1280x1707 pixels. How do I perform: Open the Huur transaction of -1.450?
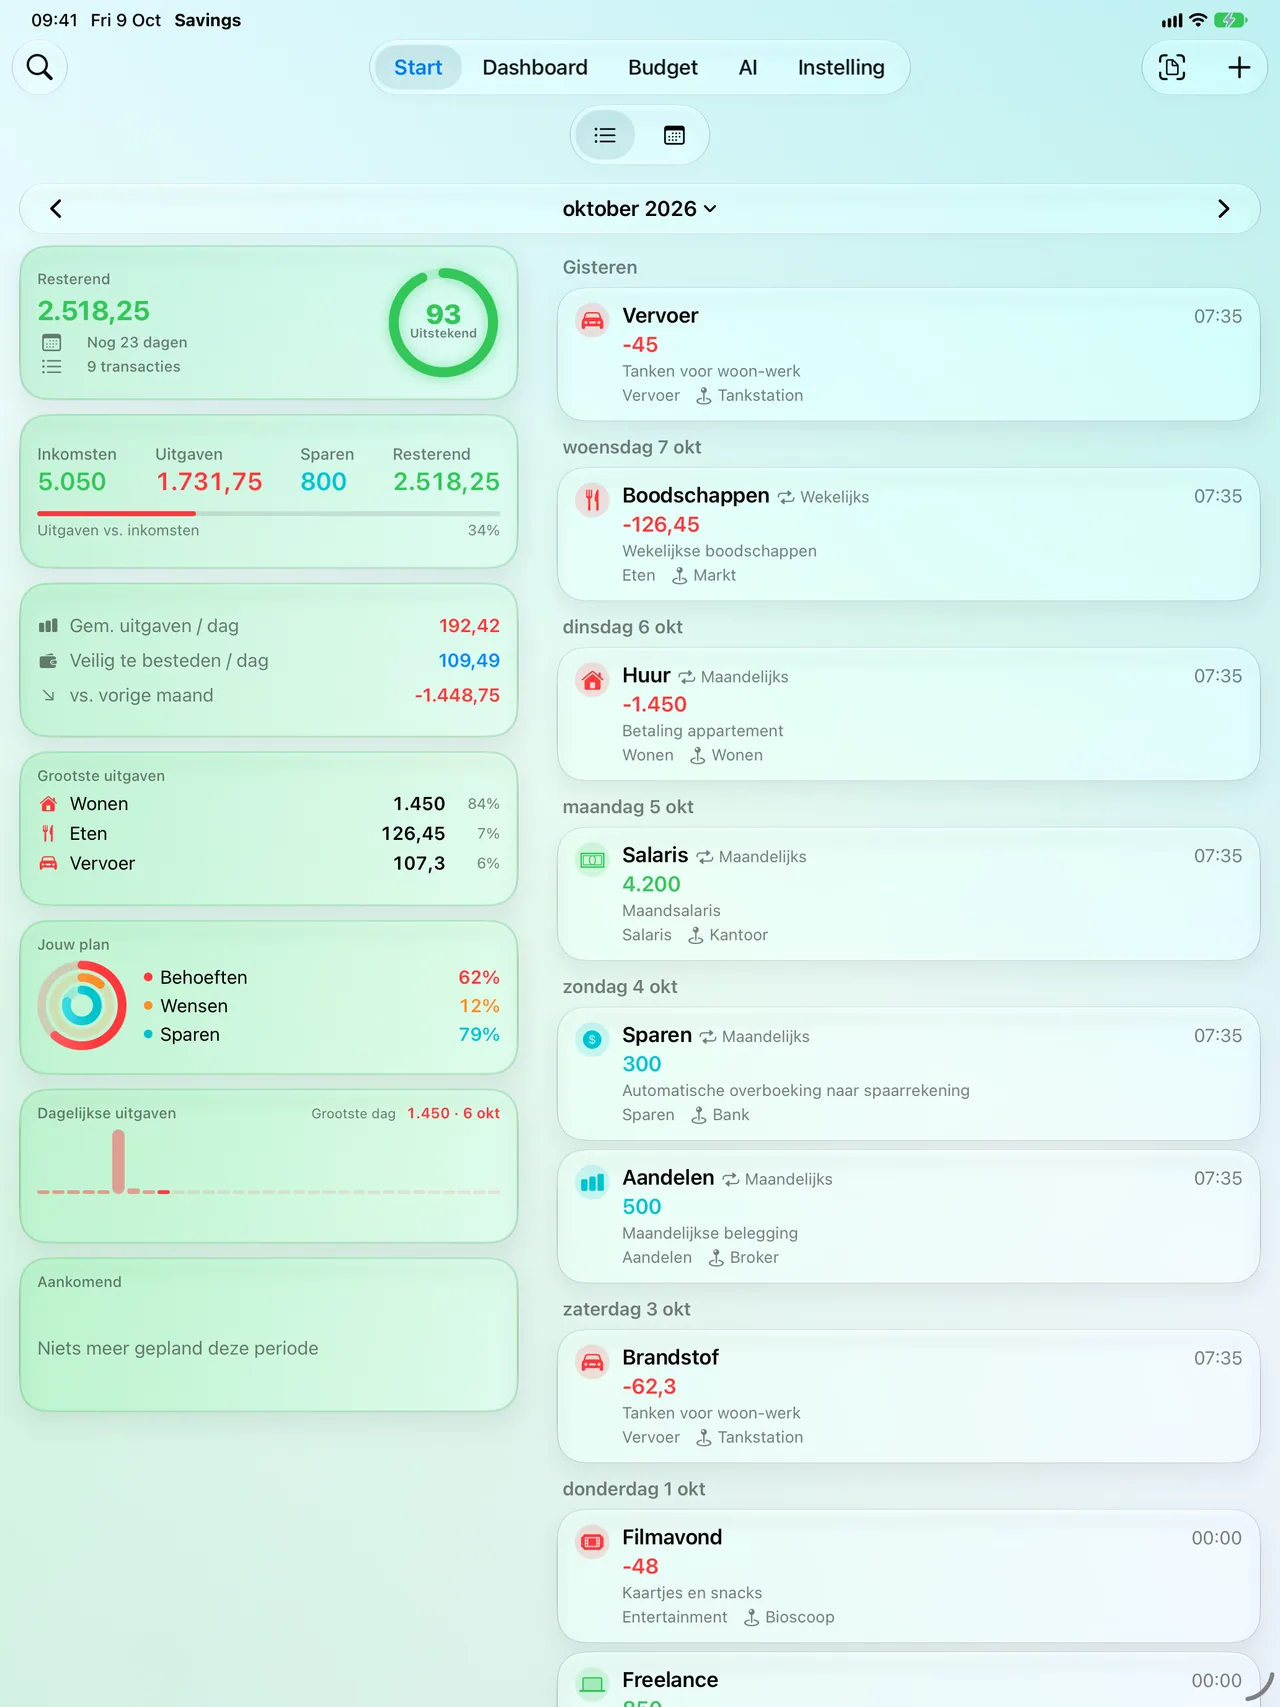[x=908, y=714]
